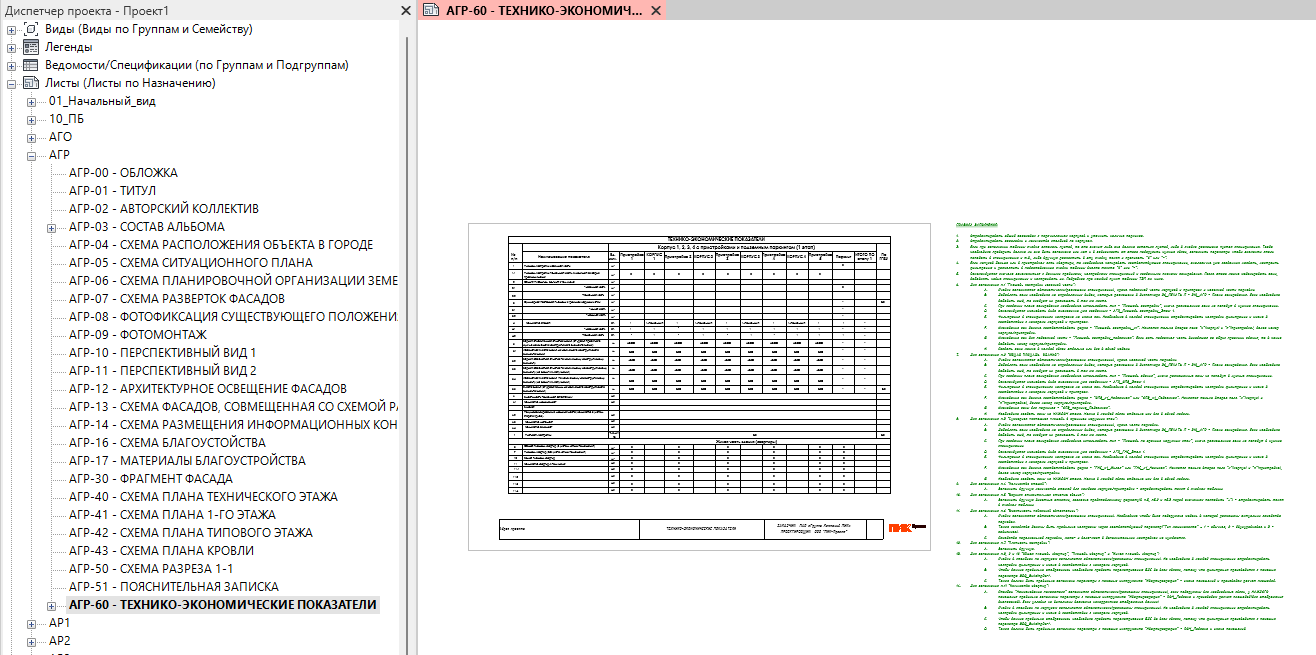Expand the АГО group

tap(32, 137)
